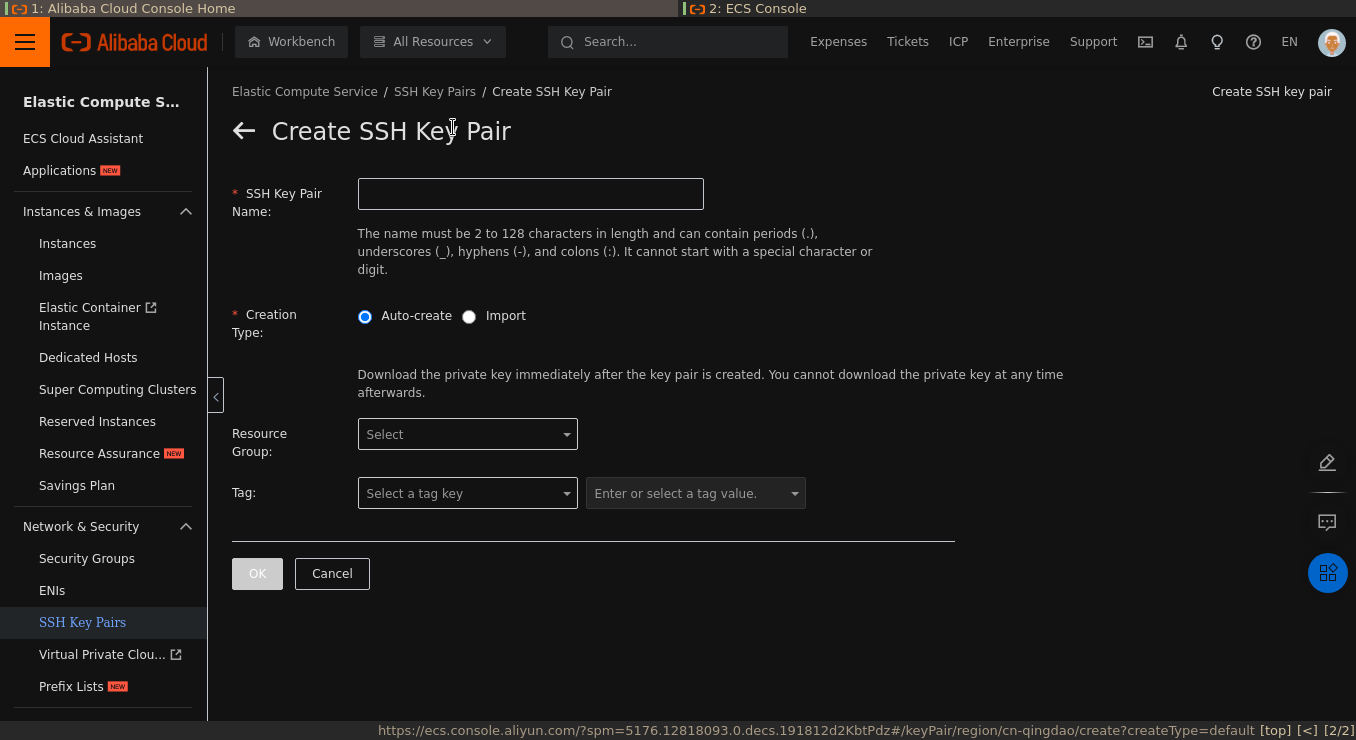Screen dimensions: 1356x740
Task: Open the help question mark icon
Action: 1253,42
